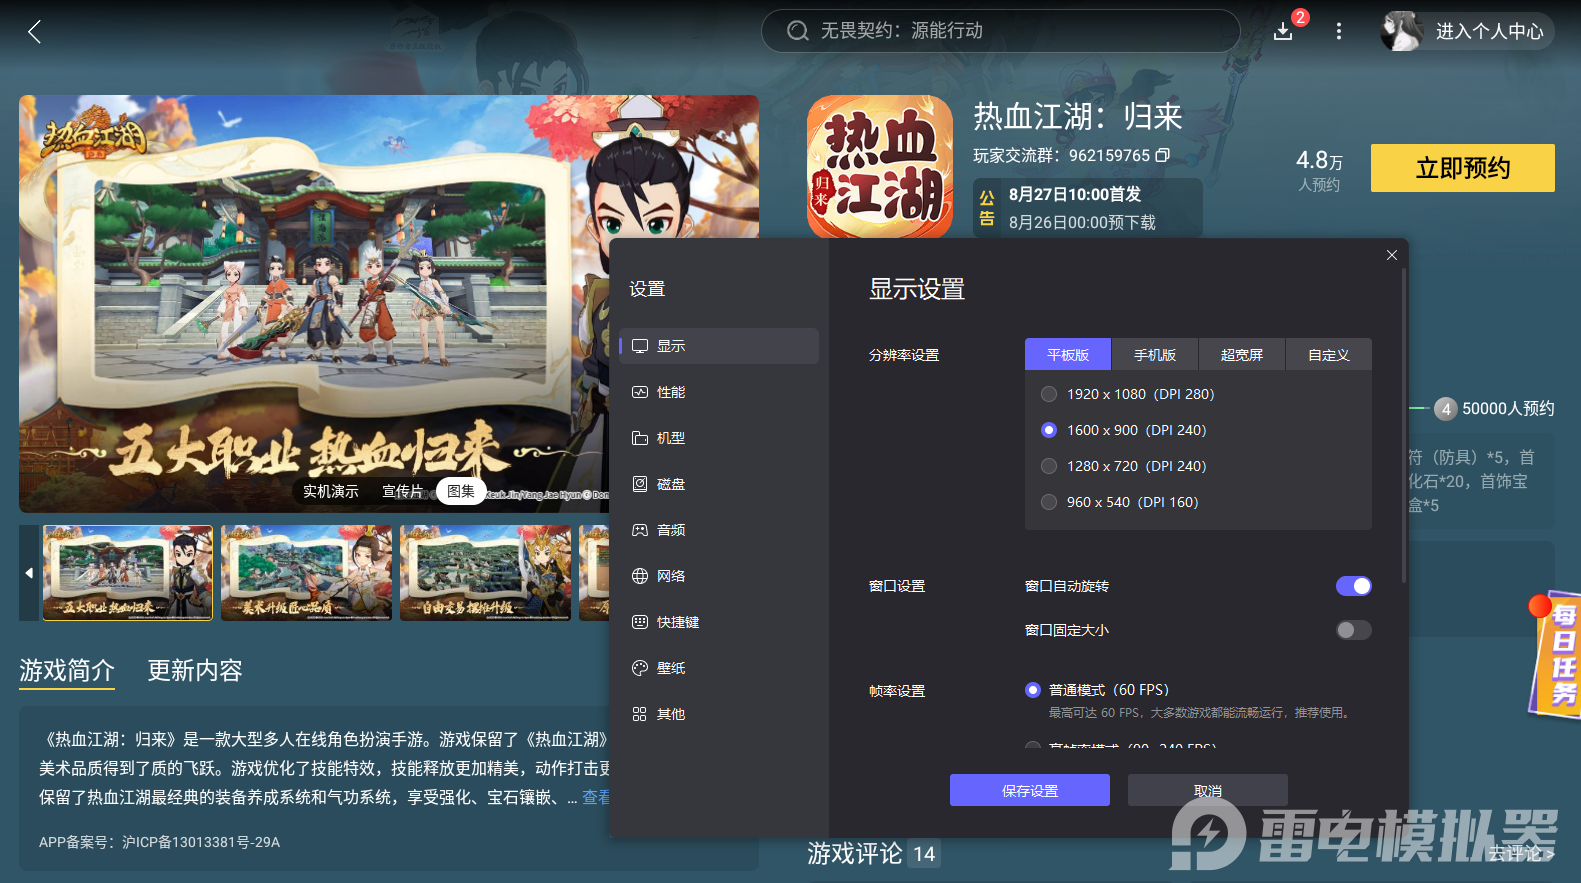Viewport: 1581px width, 883px height.
Task: Click the 热血江湖 game app icon
Action: (x=880, y=167)
